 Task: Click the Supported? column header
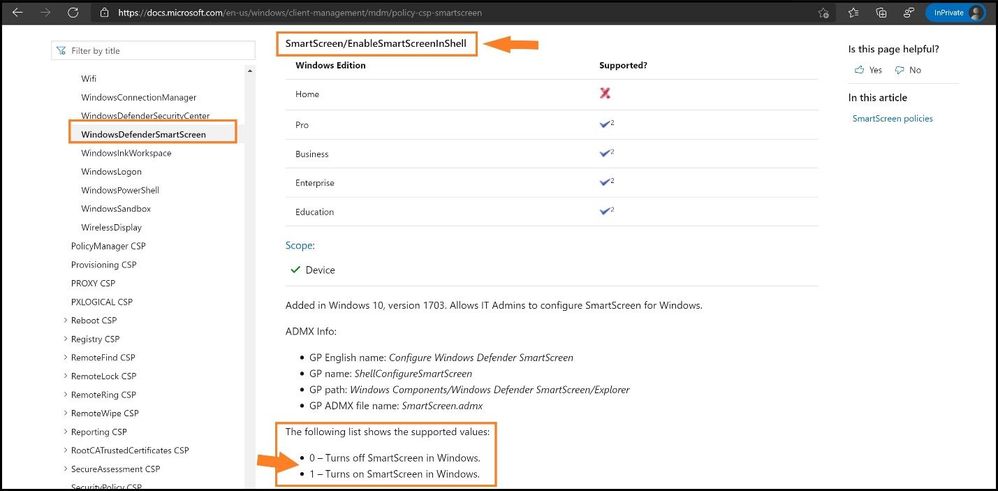(x=623, y=65)
